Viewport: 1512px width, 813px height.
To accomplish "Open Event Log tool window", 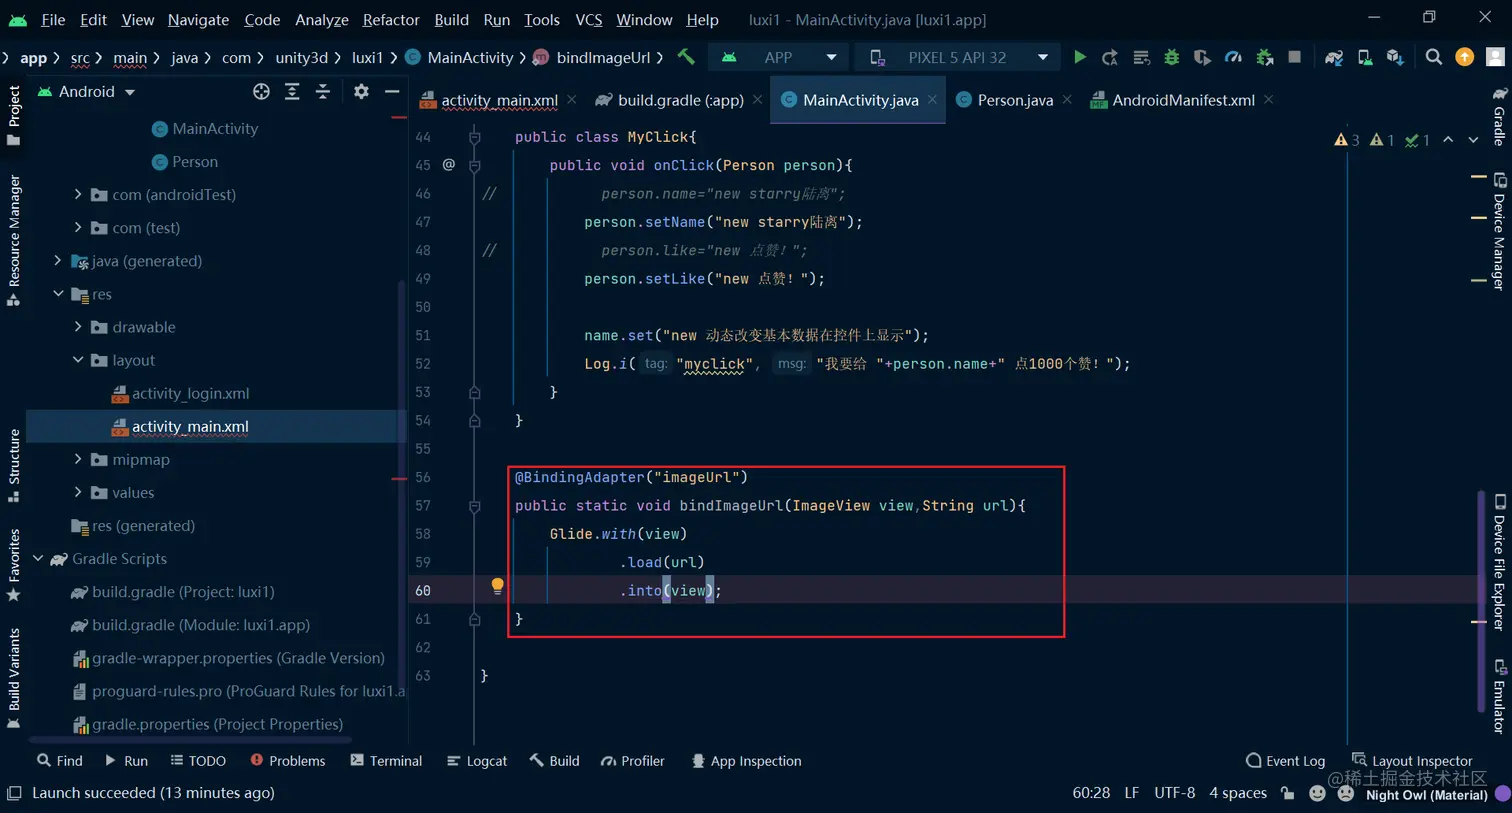I will [1285, 761].
